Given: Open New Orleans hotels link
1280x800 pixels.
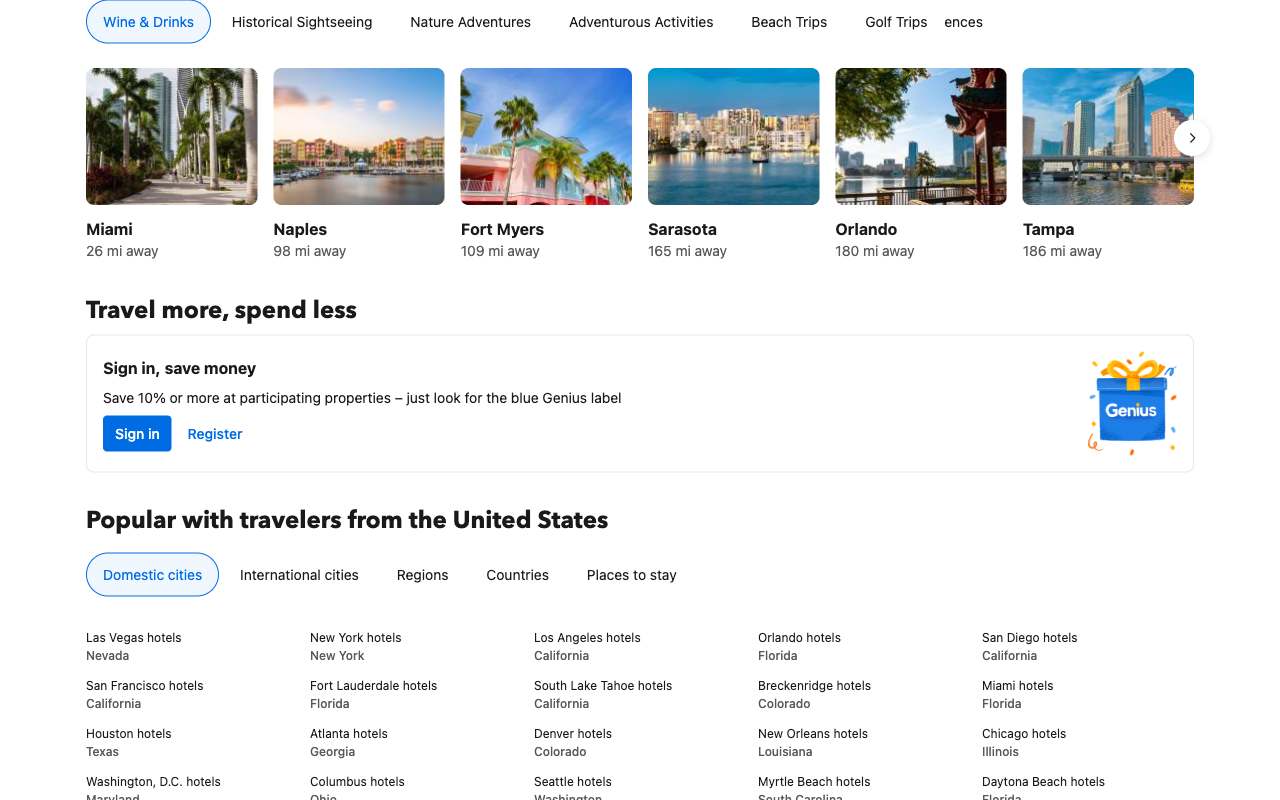Looking at the screenshot, I should point(813,734).
